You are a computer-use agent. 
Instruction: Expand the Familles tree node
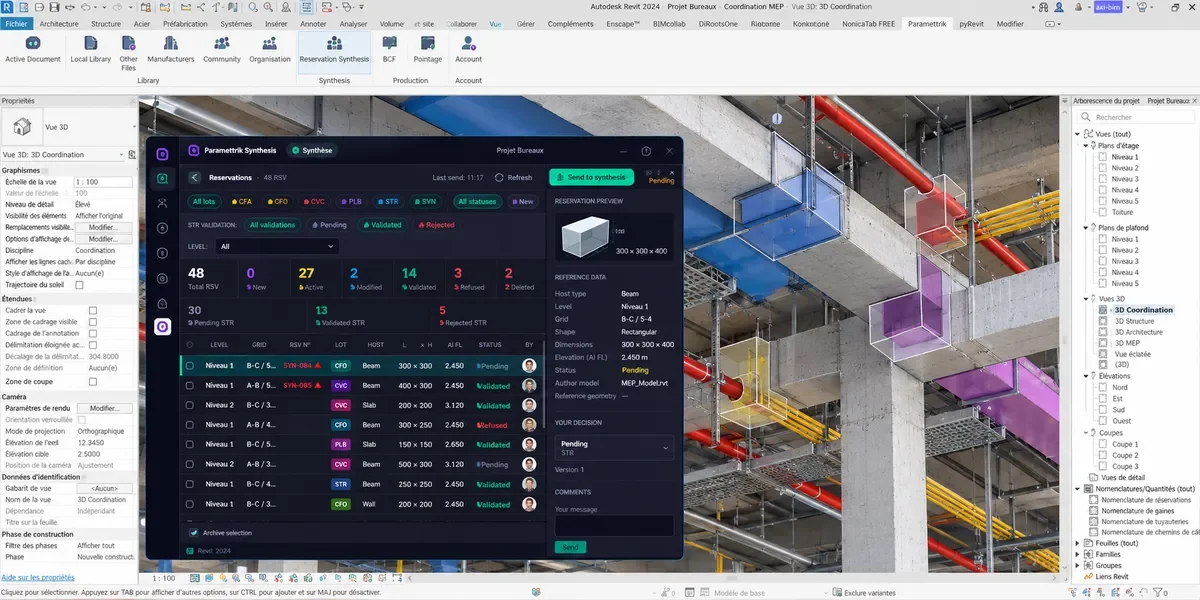click(1078, 554)
